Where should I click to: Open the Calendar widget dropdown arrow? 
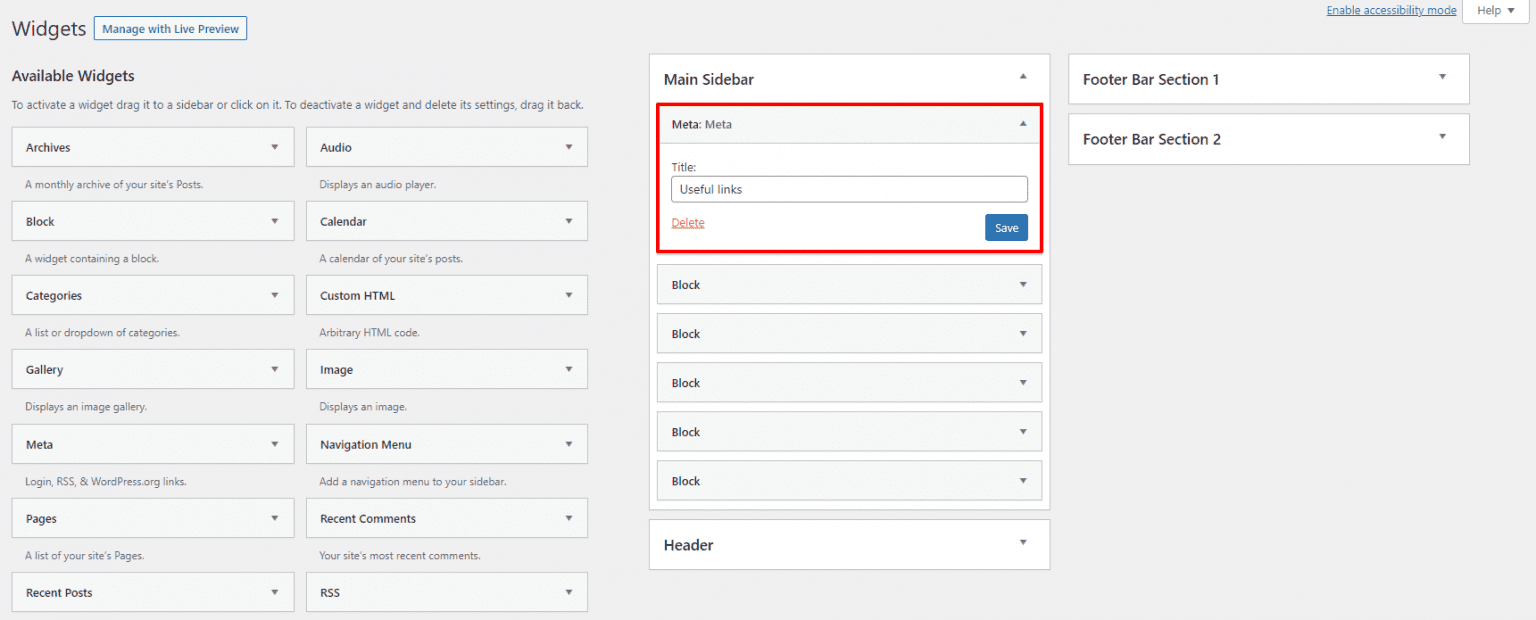click(569, 221)
